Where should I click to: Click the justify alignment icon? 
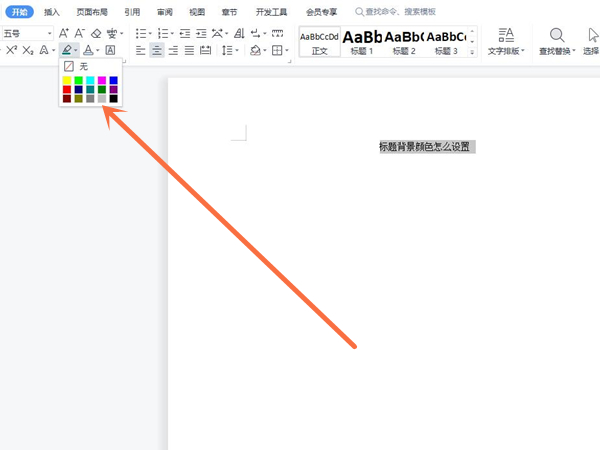189,50
